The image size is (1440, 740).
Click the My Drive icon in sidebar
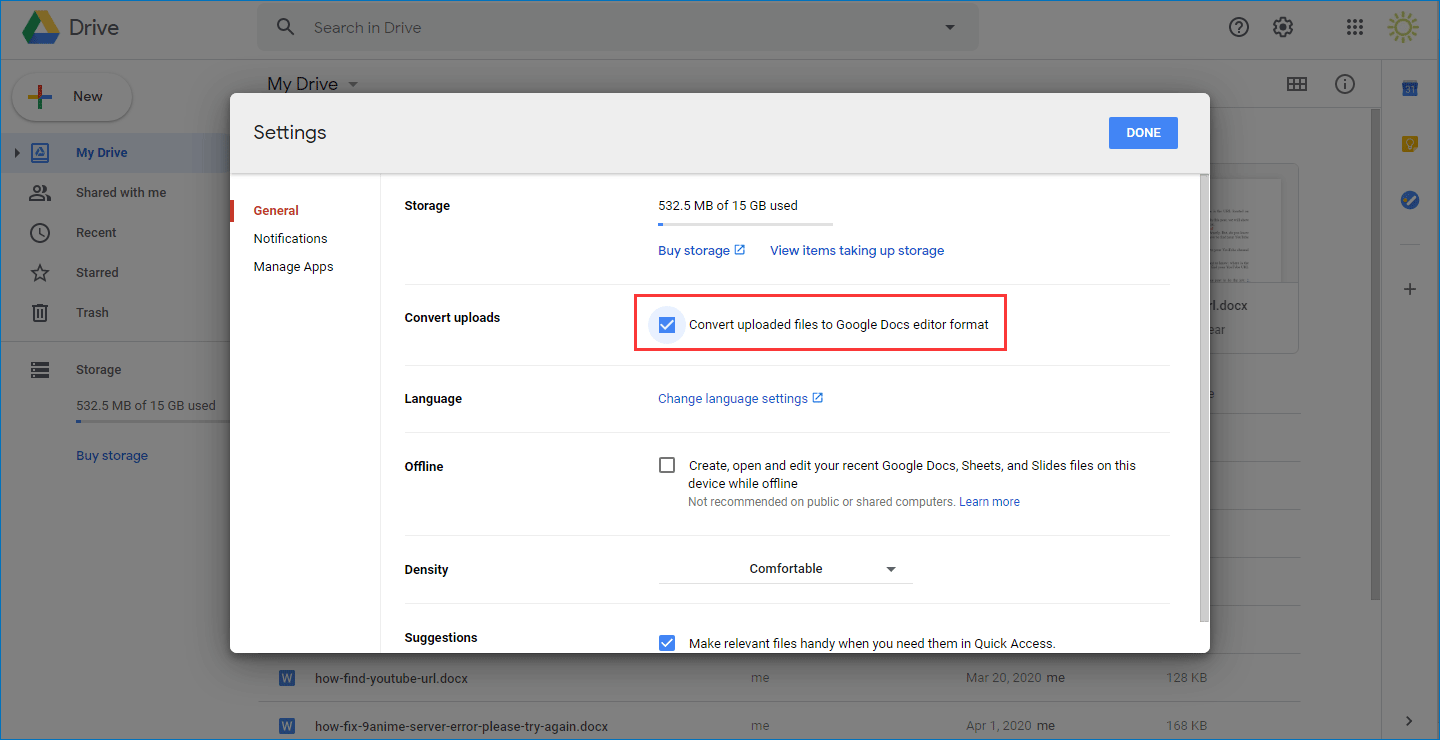click(x=40, y=153)
